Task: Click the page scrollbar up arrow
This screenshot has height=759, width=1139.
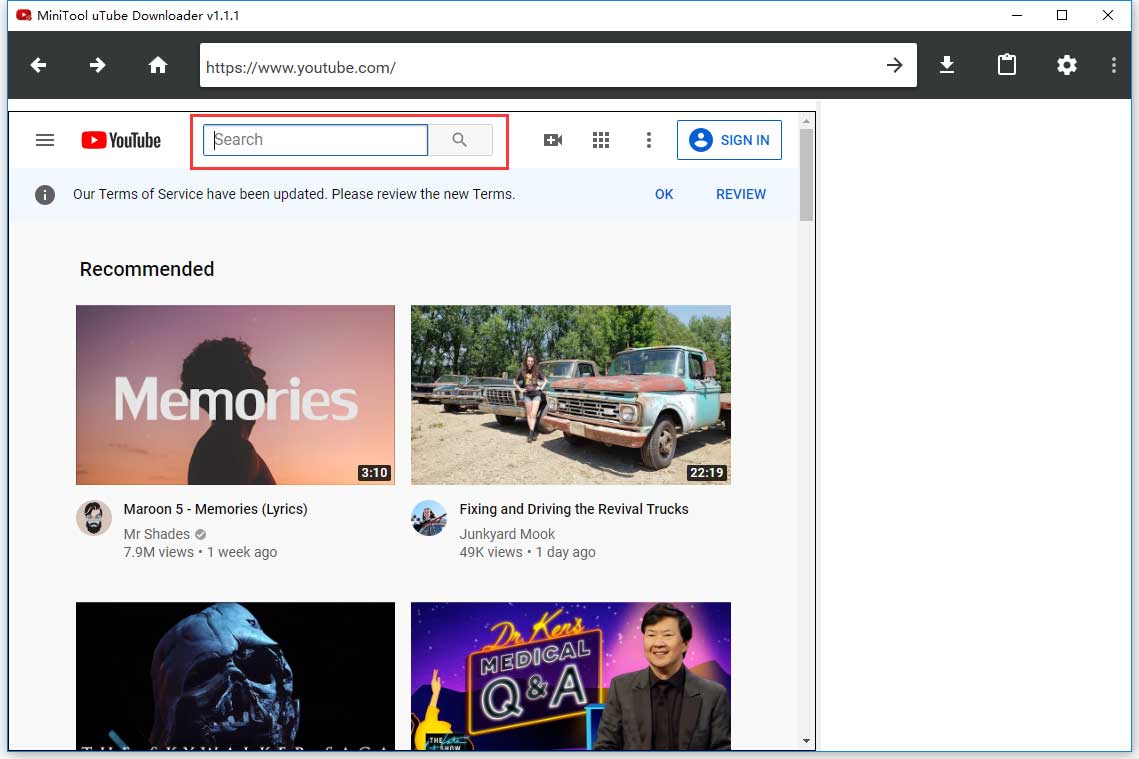Action: (806, 121)
